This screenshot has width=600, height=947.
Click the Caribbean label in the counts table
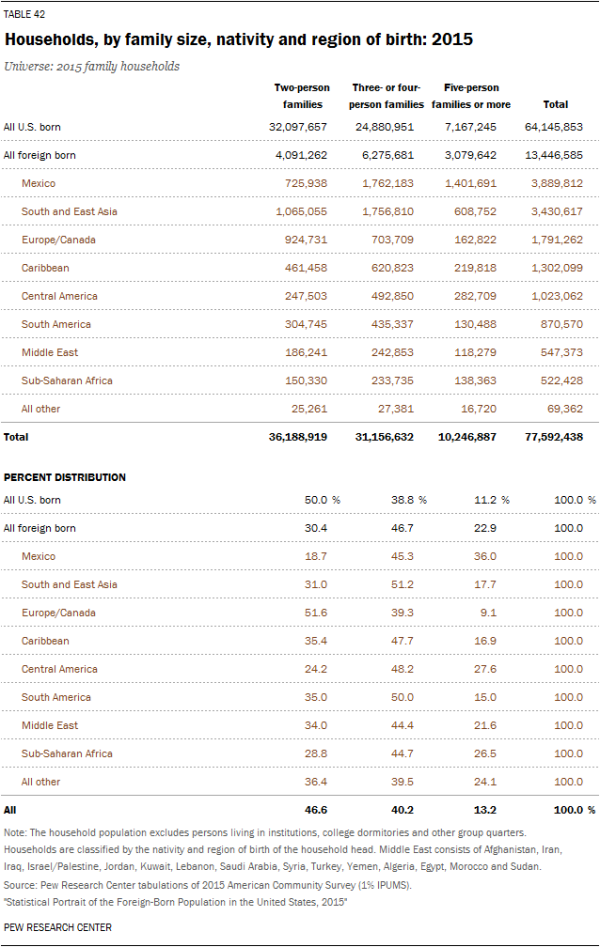coord(45,268)
